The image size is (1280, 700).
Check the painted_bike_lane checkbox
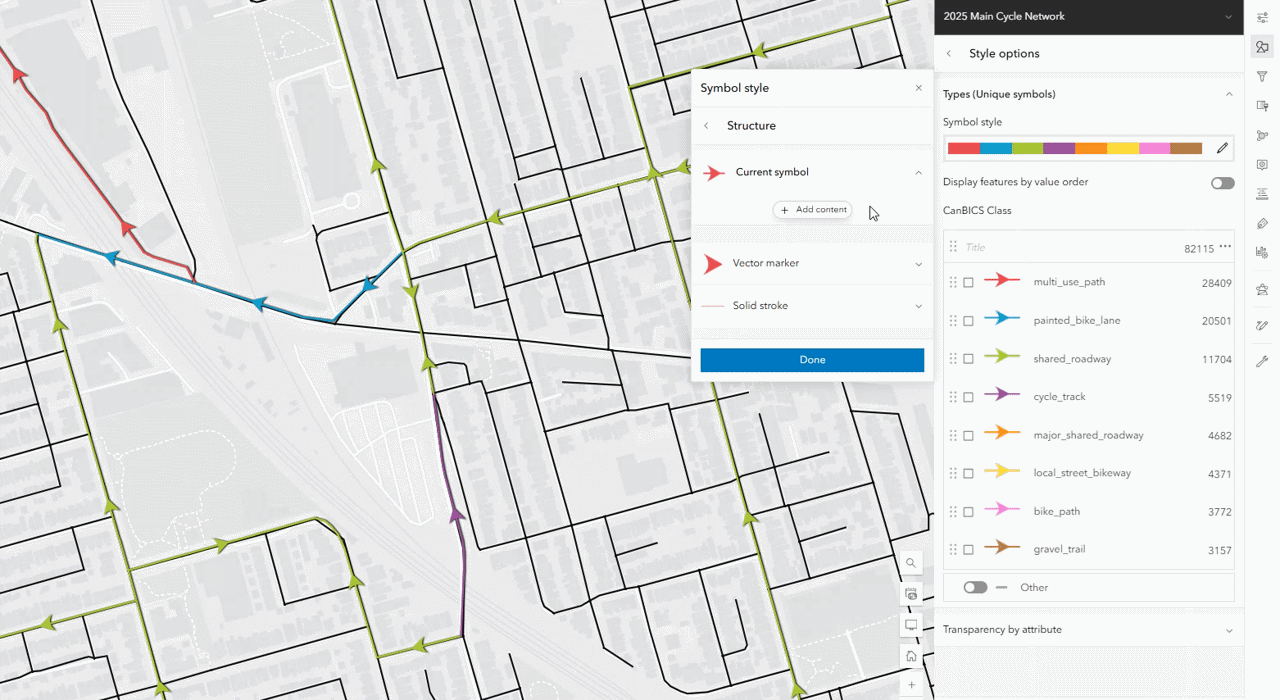968,321
